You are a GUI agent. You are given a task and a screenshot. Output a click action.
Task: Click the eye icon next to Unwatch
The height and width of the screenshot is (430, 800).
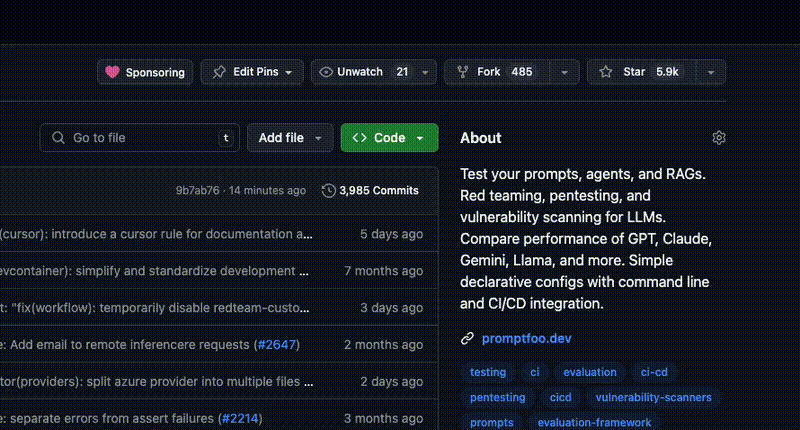tap(326, 72)
